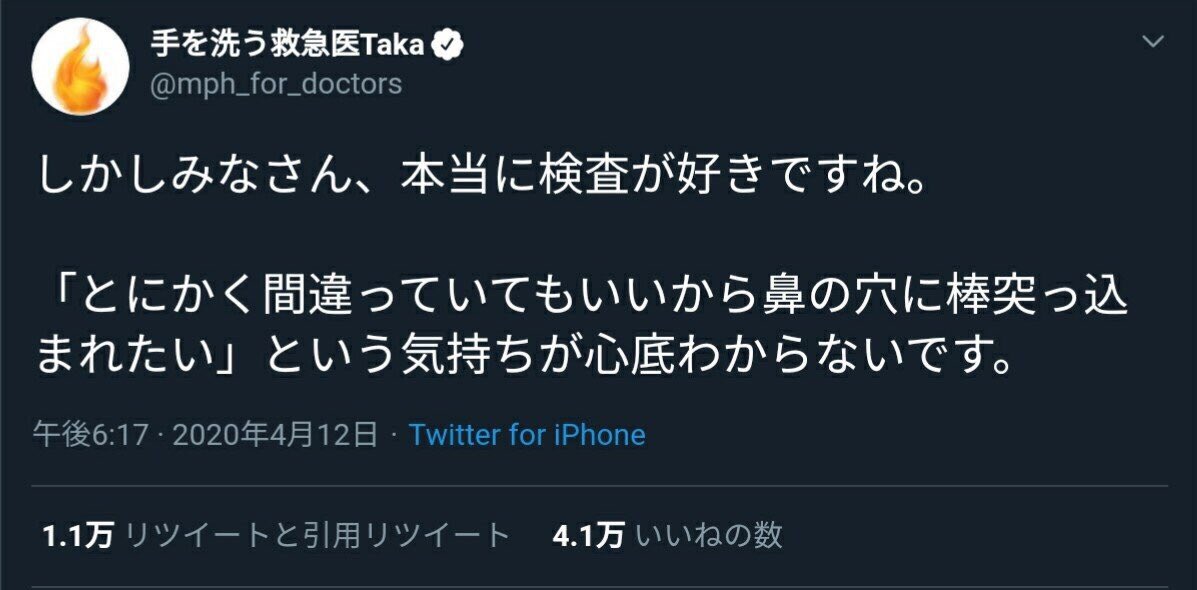Open the 手を洗う救急医Taka display name
The height and width of the screenshot is (590, 1197).
pyautogui.click(x=289, y=44)
